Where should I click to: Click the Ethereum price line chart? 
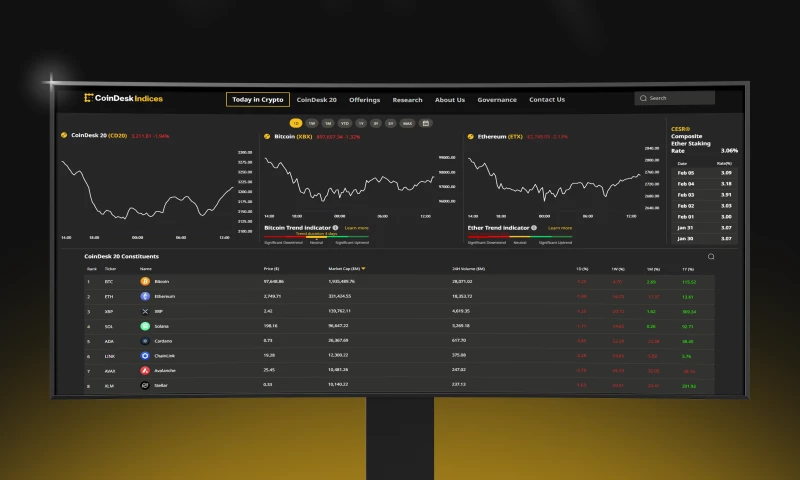point(554,181)
